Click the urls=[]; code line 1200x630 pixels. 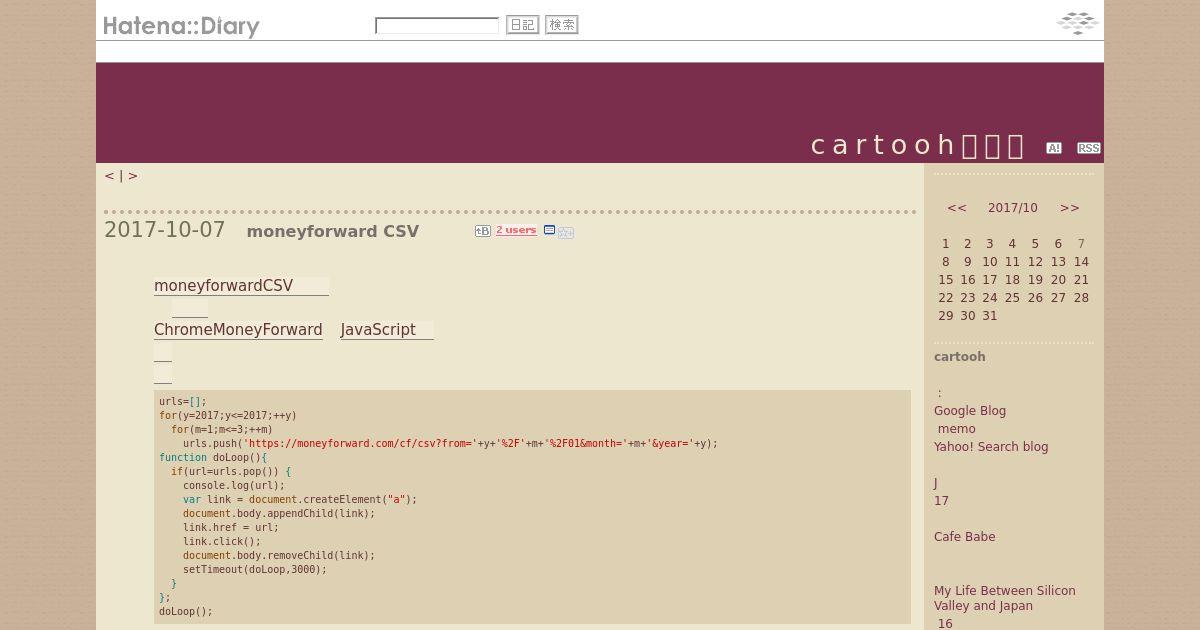click(x=183, y=401)
